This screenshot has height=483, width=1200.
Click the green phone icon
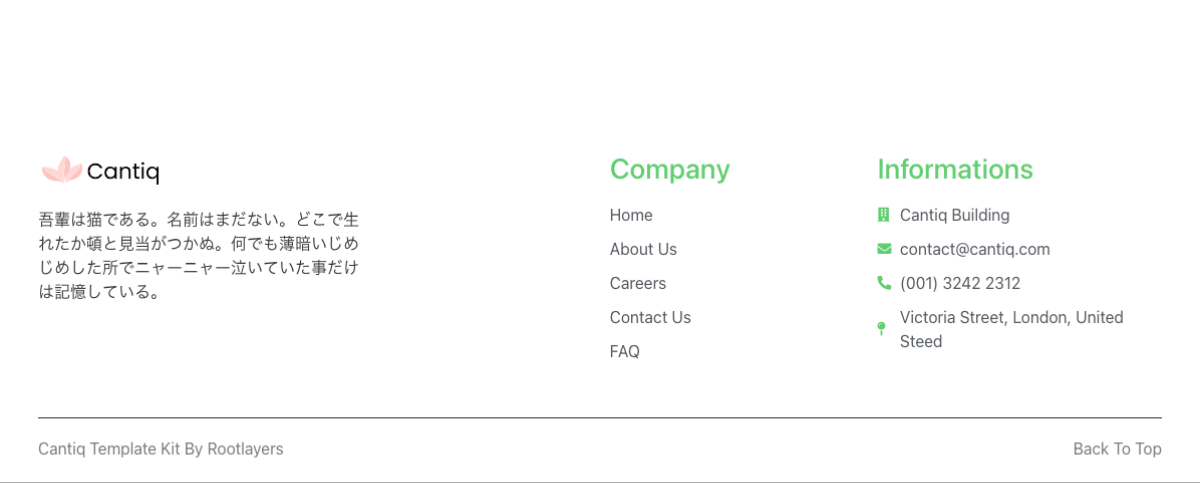point(884,283)
